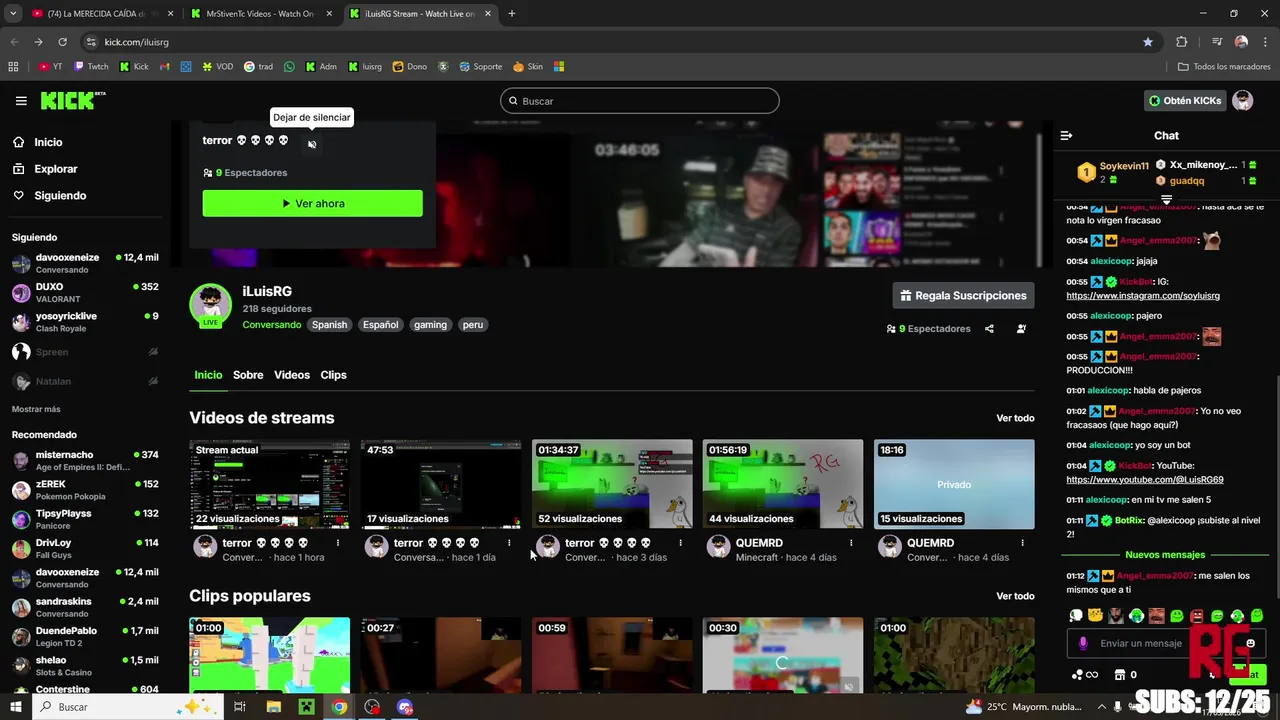Open the Windows Start menu

click(15, 707)
